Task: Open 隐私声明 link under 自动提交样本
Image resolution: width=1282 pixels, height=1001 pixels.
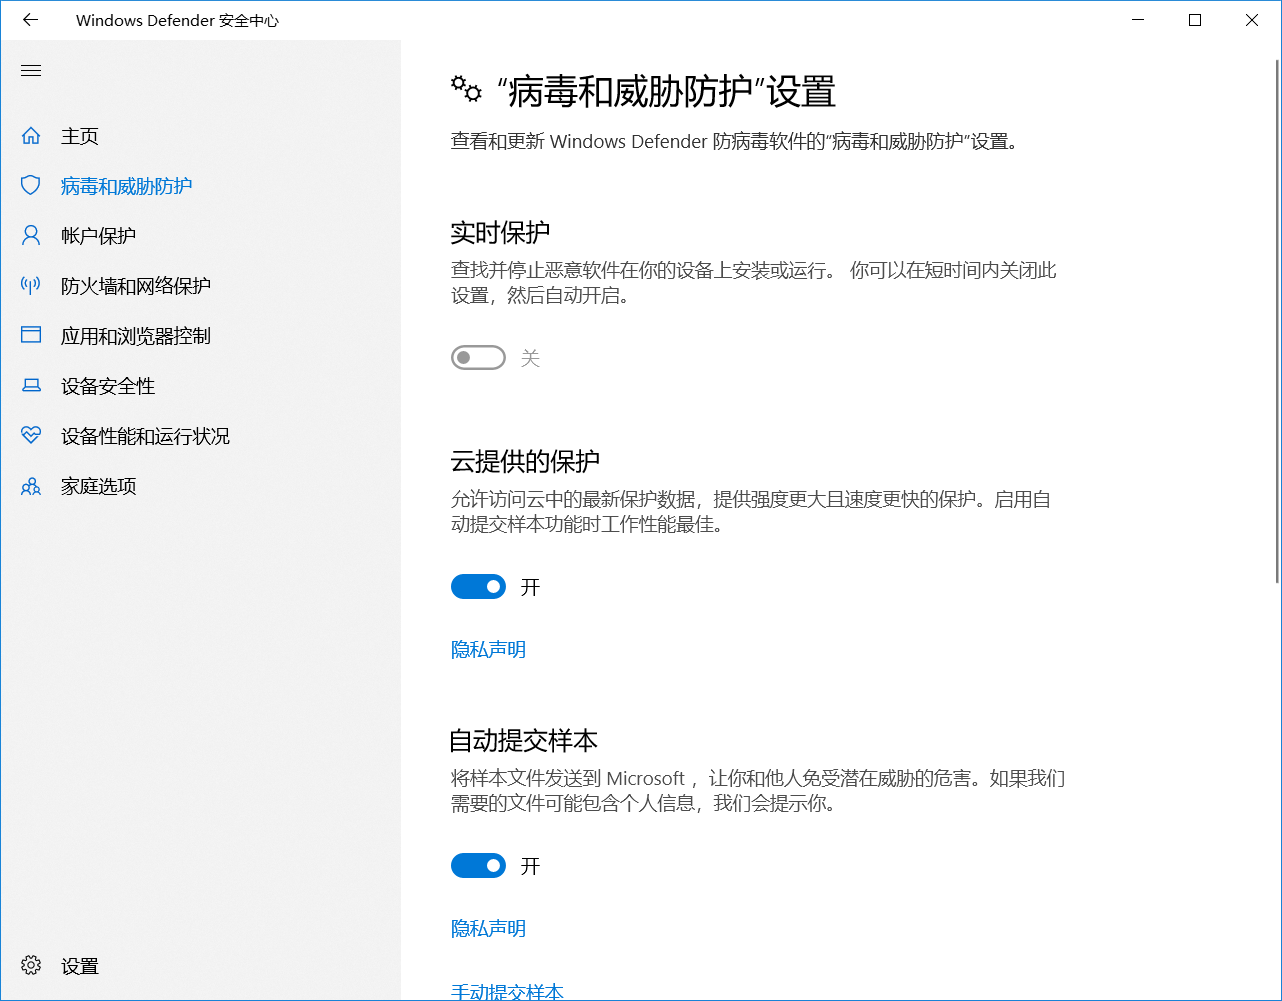Action: [x=488, y=928]
